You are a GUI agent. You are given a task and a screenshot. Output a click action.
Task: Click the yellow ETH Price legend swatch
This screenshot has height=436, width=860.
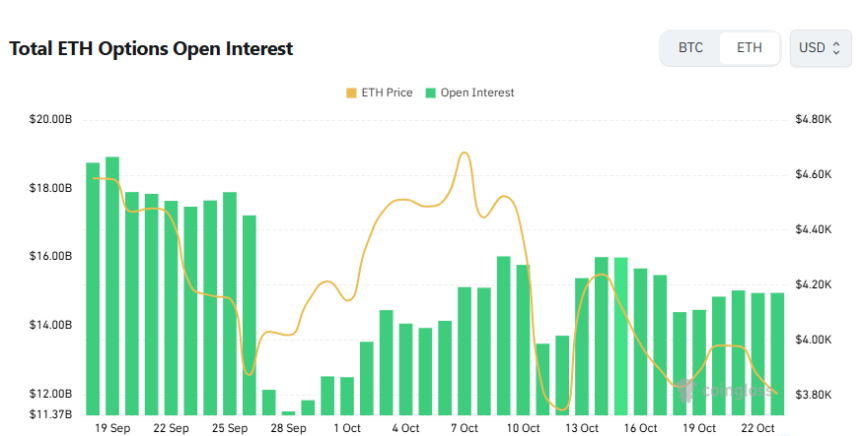(x=351, y=93)
